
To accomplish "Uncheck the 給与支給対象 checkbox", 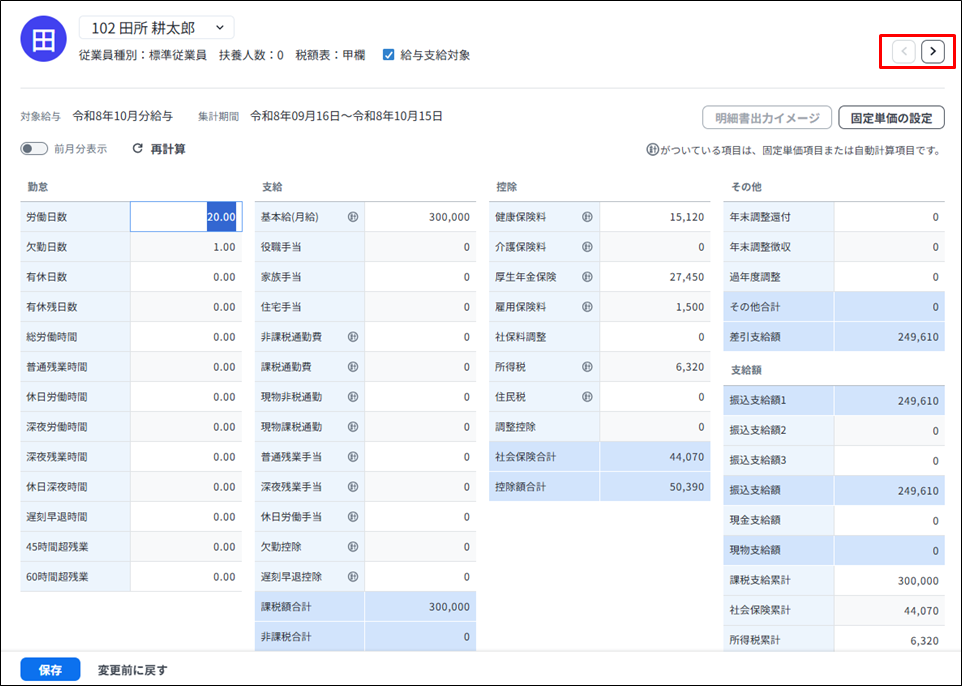I will 388,55.
